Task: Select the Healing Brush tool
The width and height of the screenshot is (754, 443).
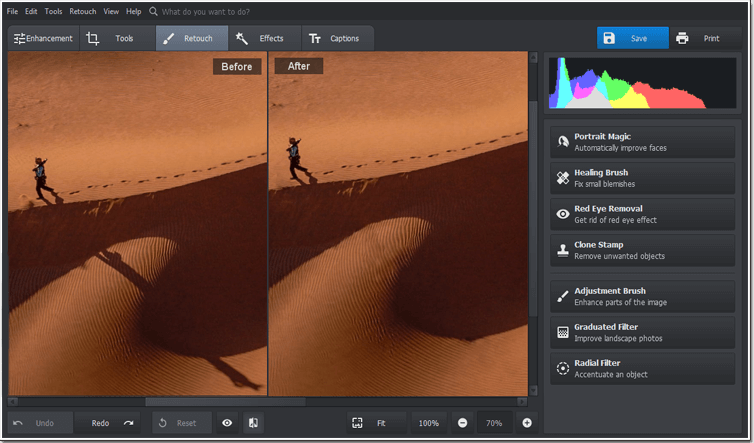Action: point(642,178)
